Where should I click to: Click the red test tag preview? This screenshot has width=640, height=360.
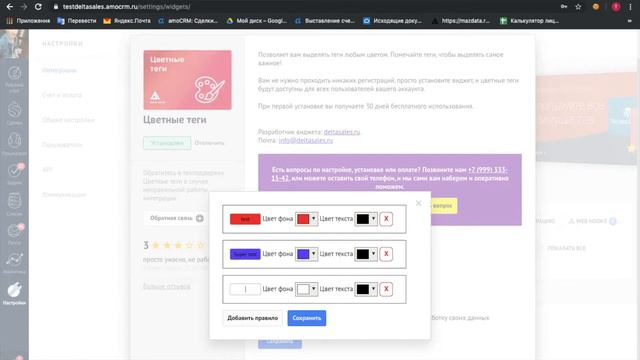(x=245, y=219)
